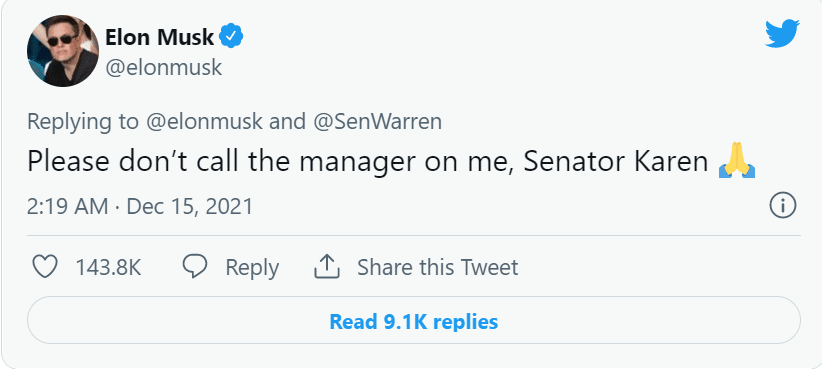Click the Reply text label
Screen dimensions: 822x370
(252, 268)
